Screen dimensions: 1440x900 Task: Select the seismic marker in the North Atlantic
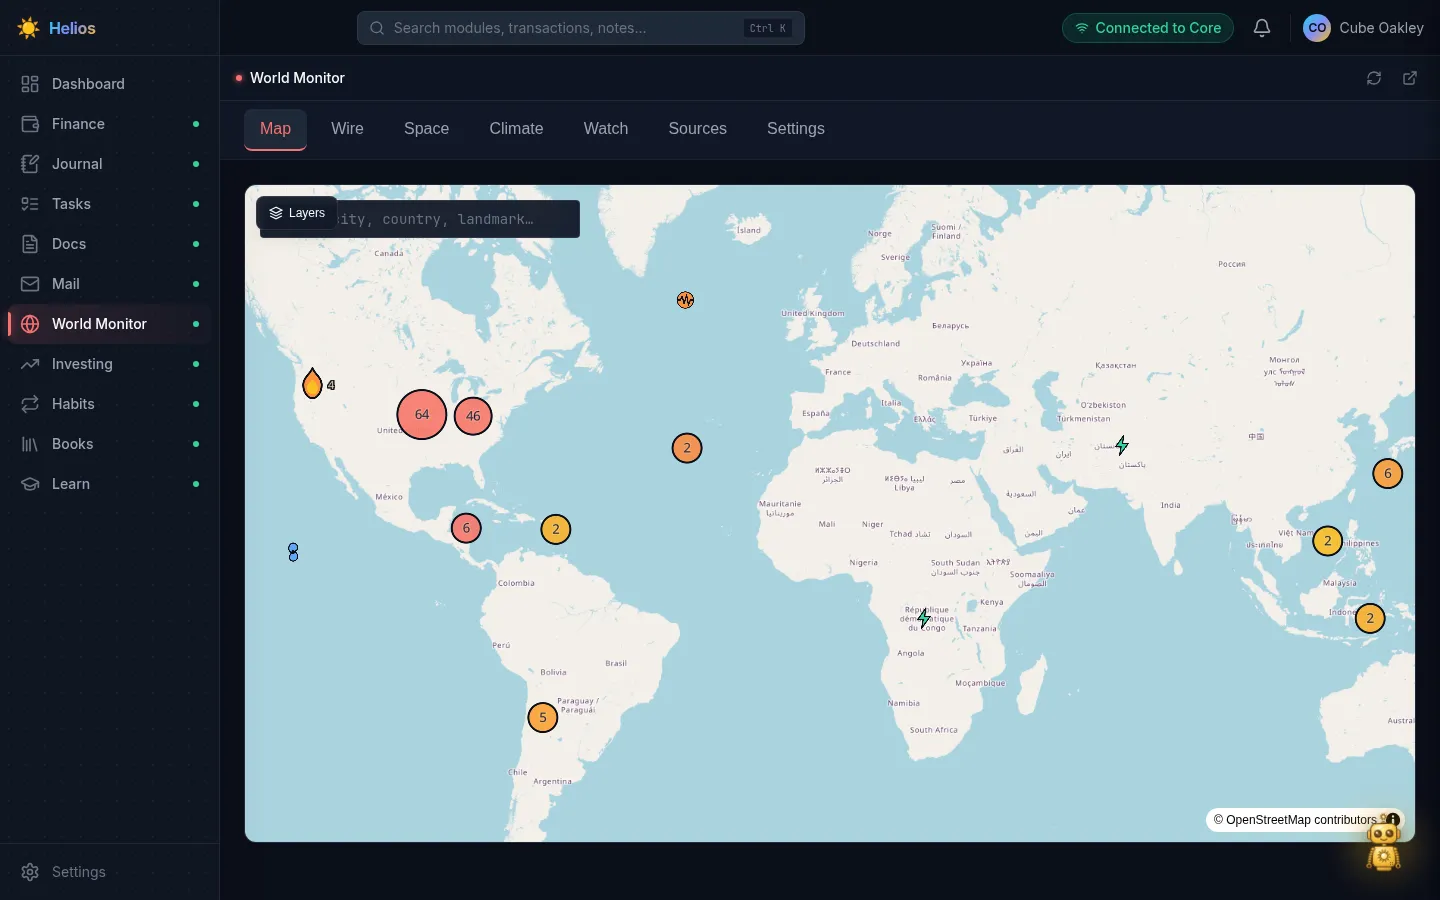point(685,300)
